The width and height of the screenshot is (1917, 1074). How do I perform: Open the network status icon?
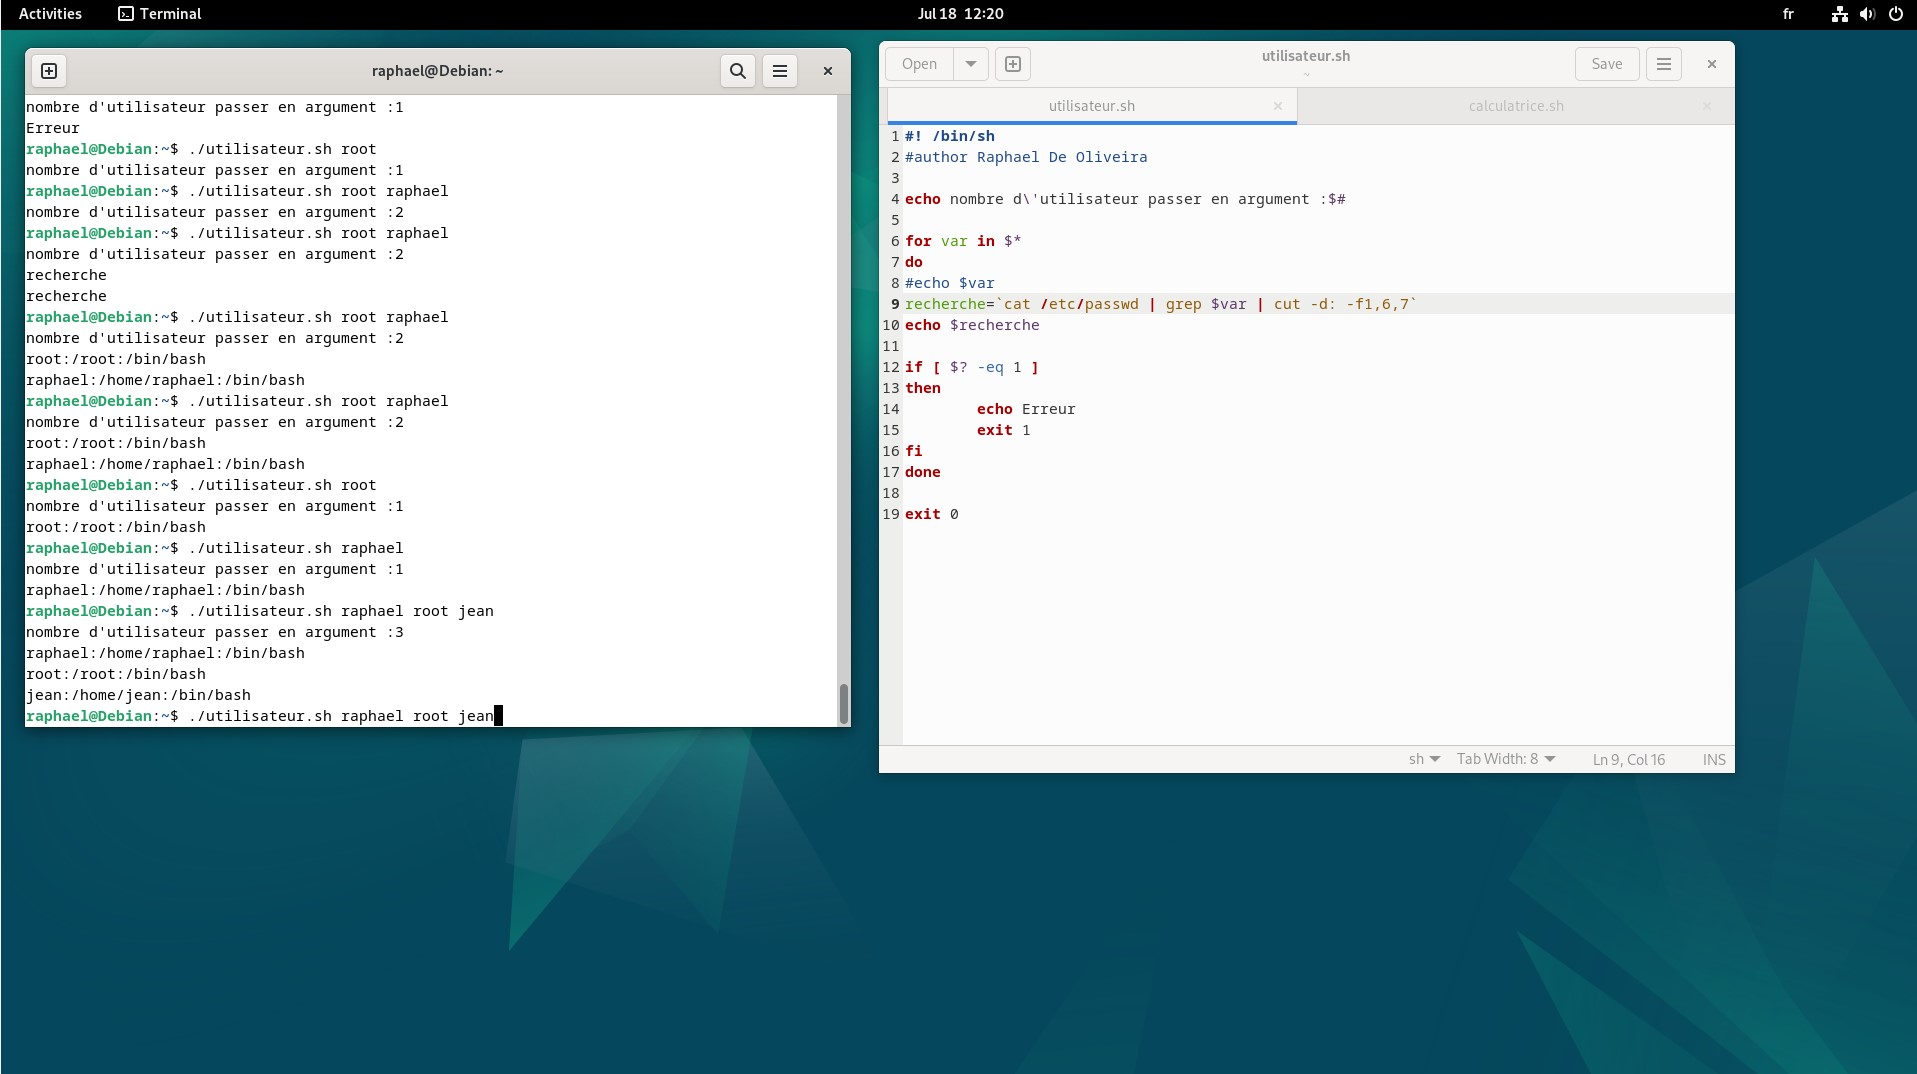tap(1839, 14)
